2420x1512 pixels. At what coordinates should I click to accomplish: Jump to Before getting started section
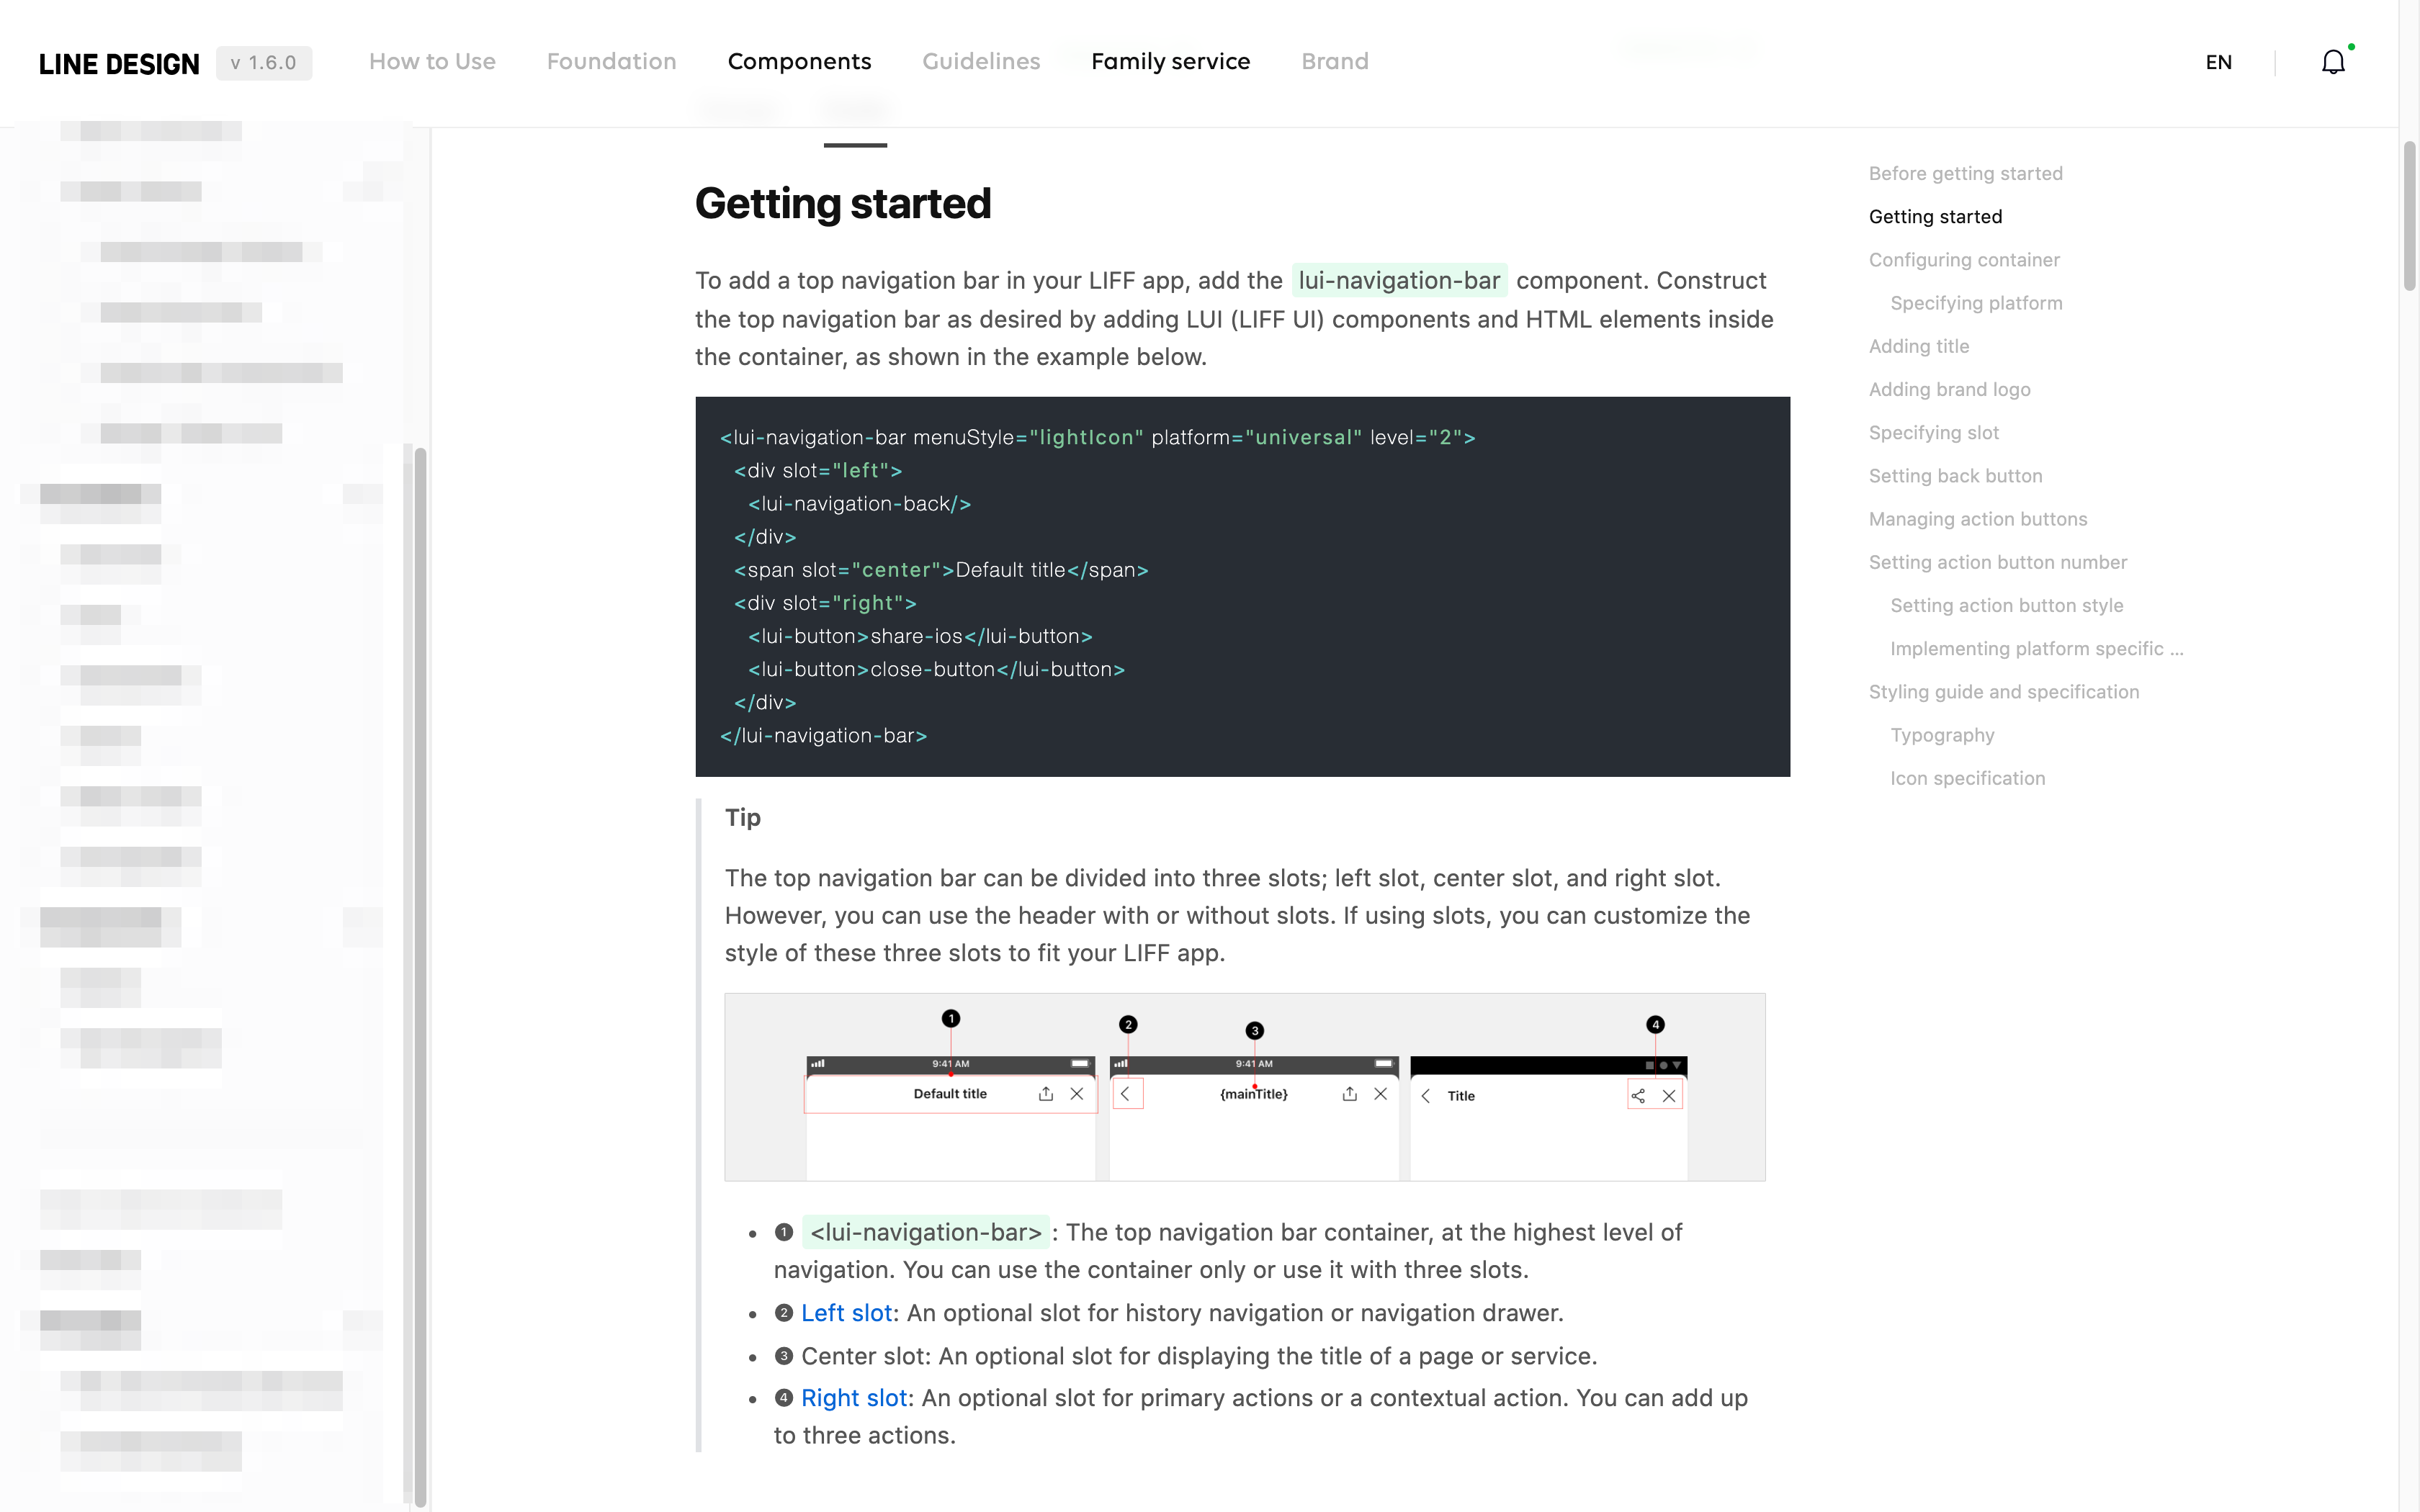coord(1965,174)
